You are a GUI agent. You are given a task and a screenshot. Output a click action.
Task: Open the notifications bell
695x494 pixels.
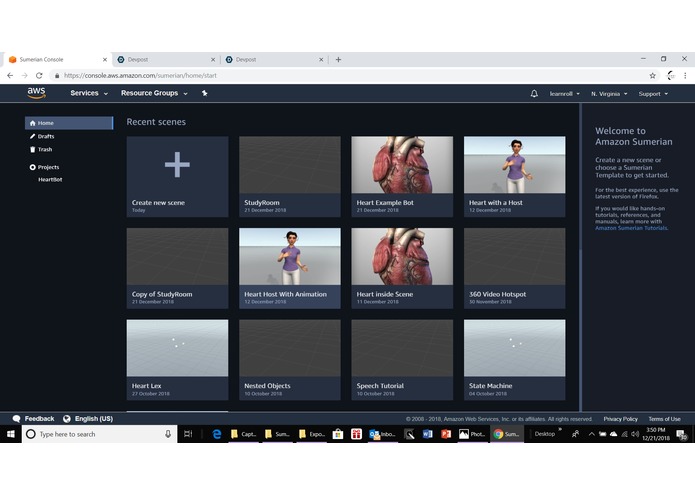coord(534,93)
